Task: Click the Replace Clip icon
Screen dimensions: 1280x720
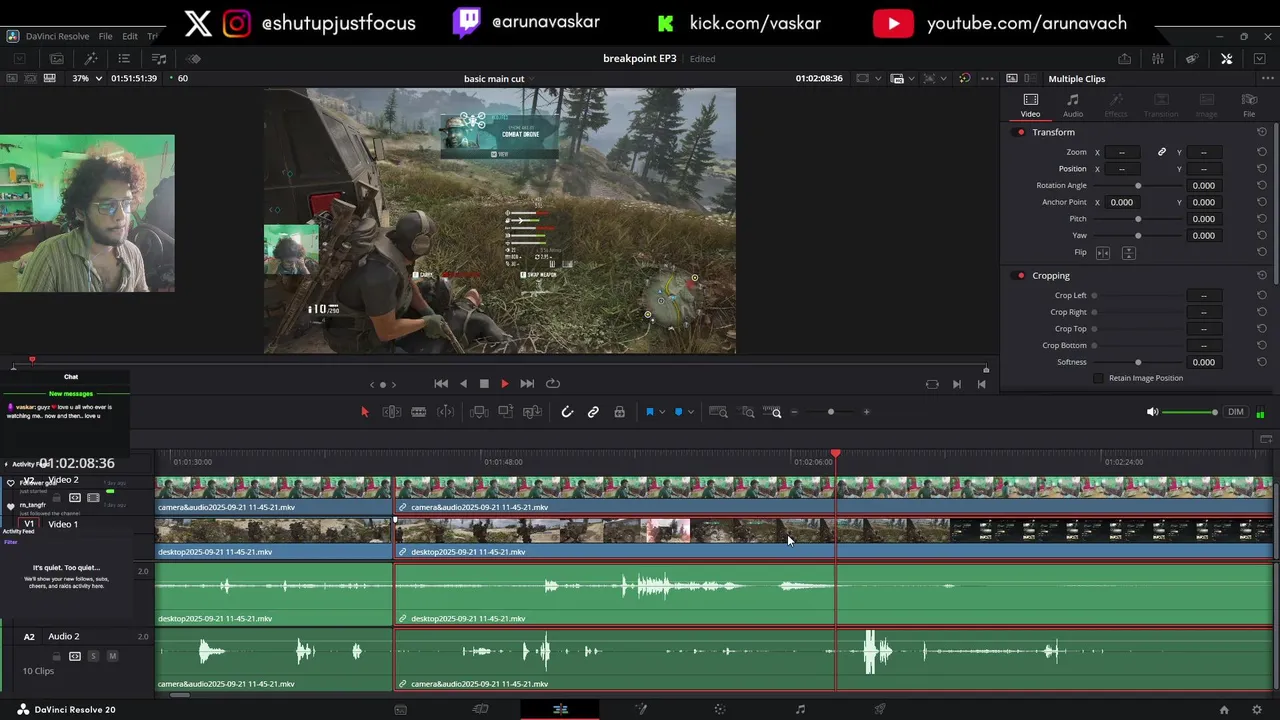Action: coord(532,412)
